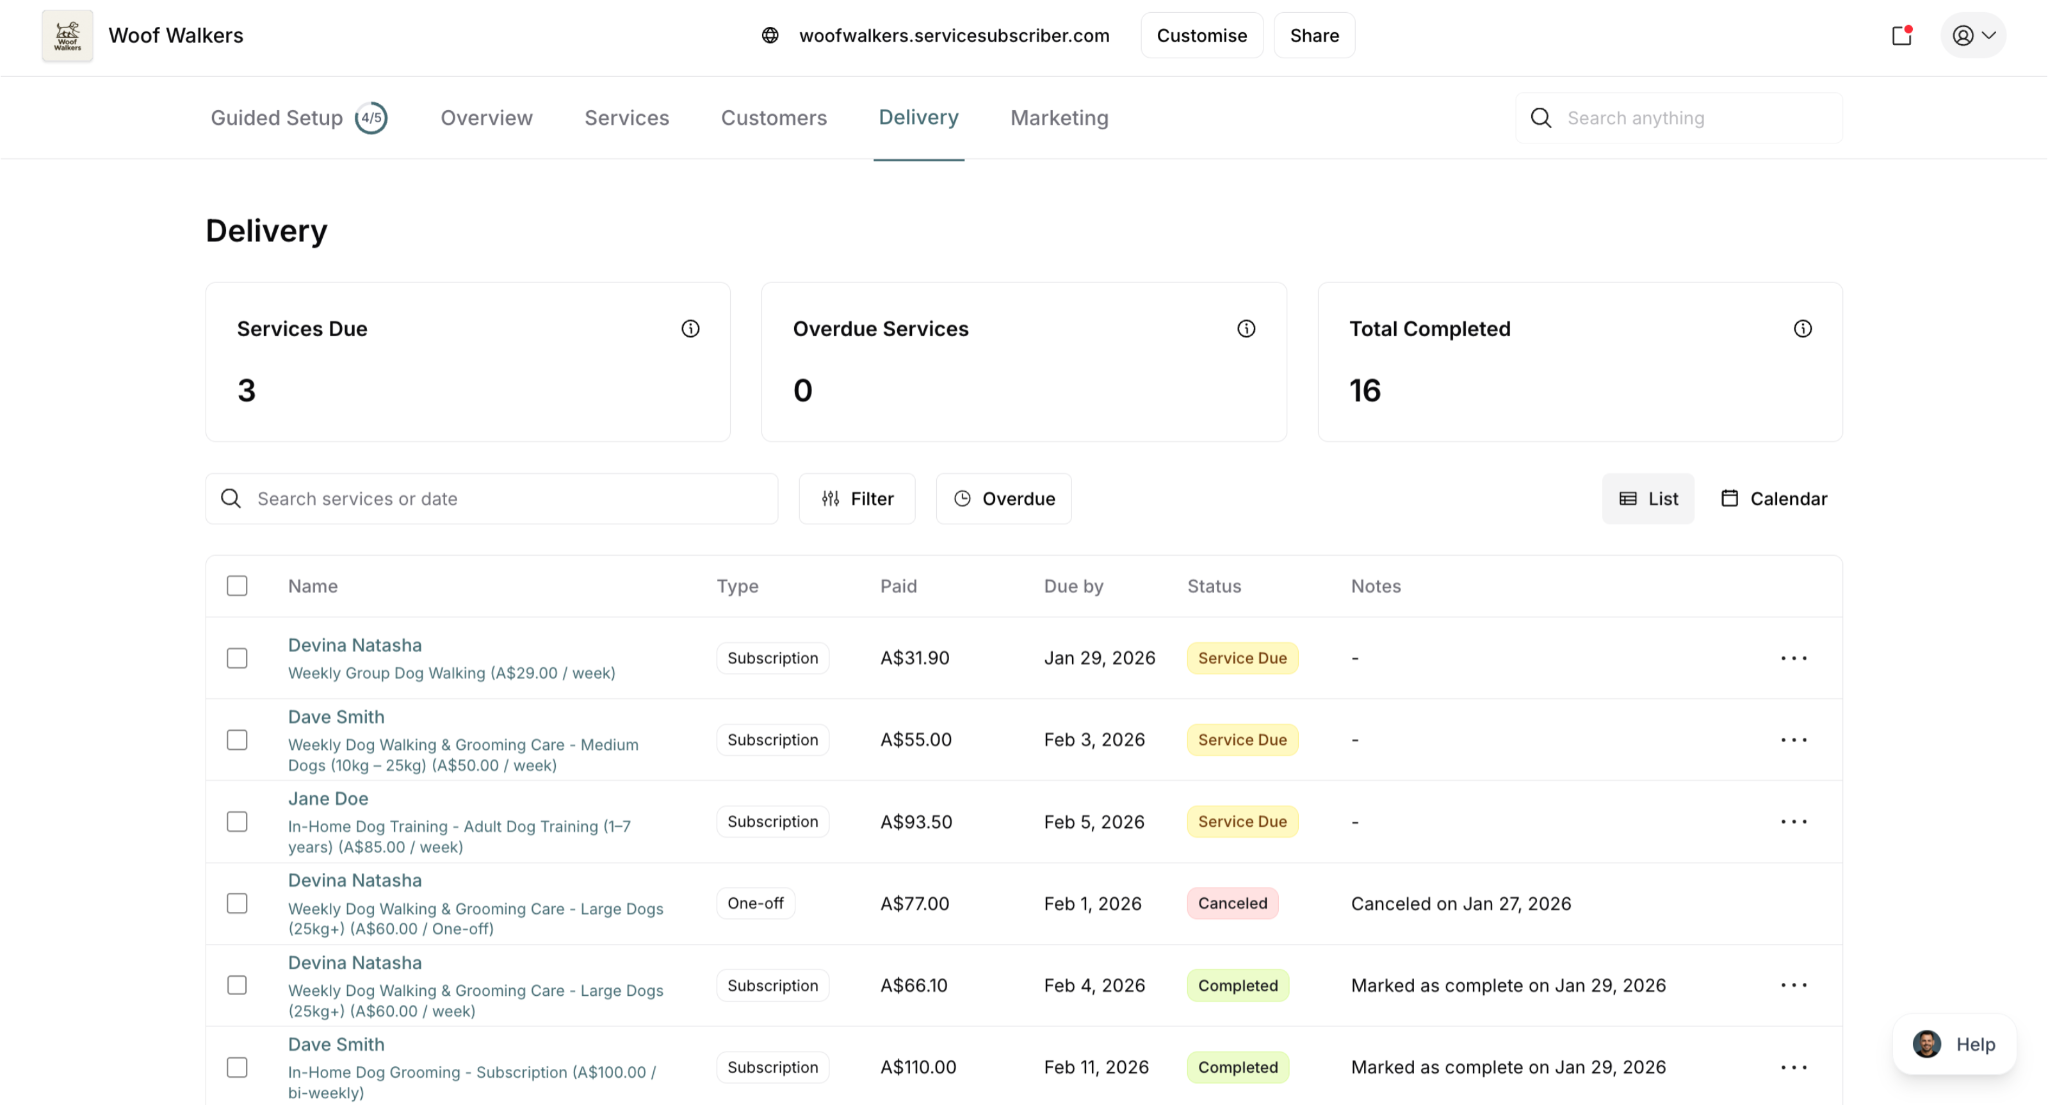
Task: Expand the user account dropdown
Action: 1973,36
